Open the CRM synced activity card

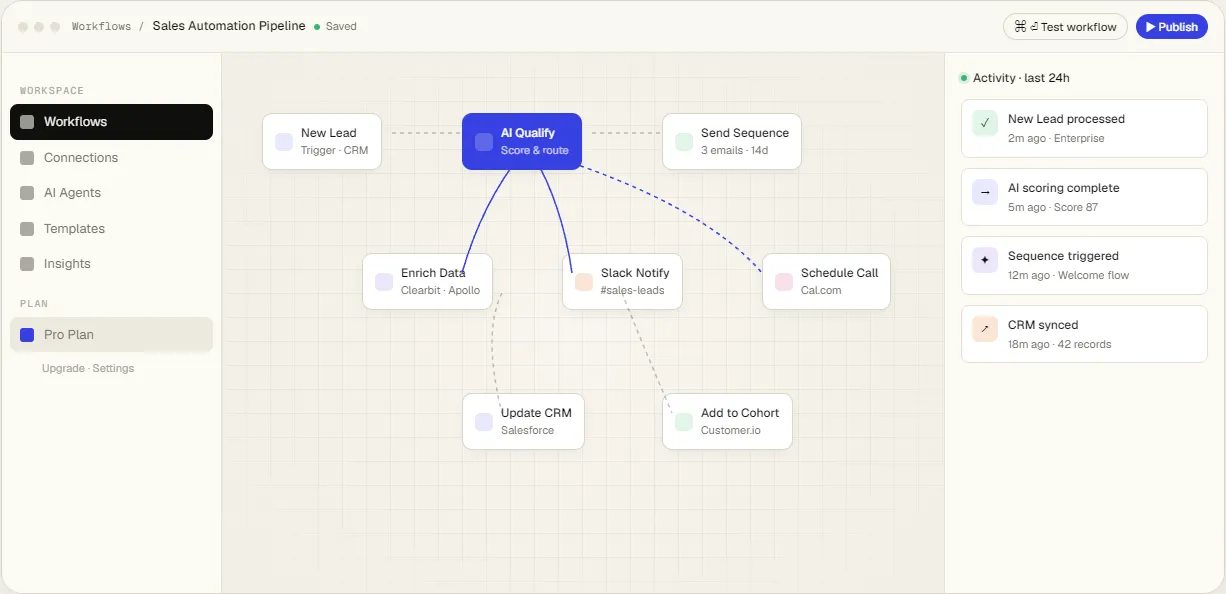click(x=1084, y=334)
